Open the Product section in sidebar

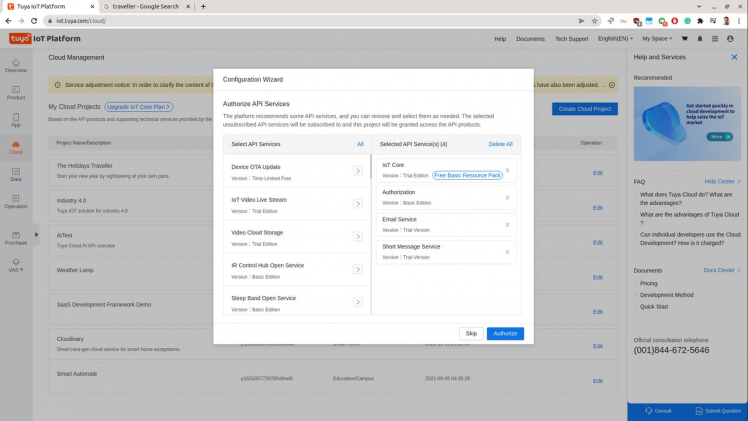(x=16, y=92)
